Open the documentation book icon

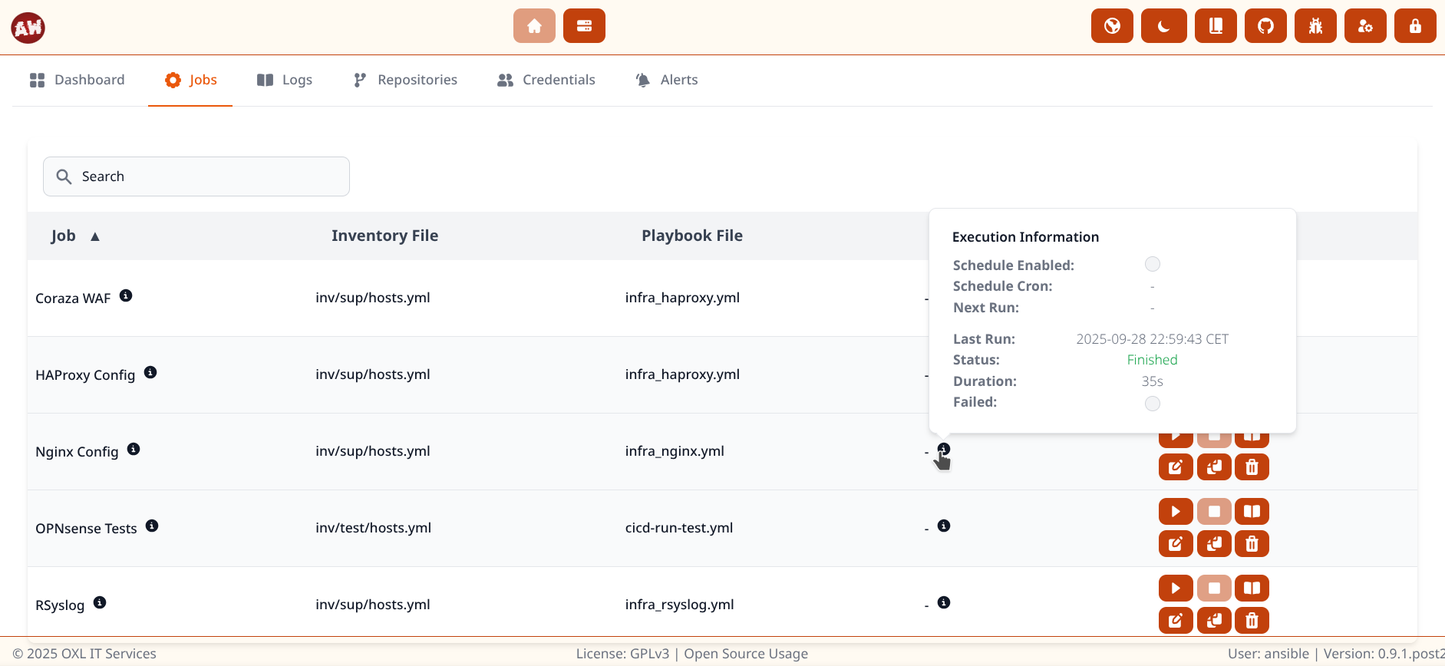1215,25
